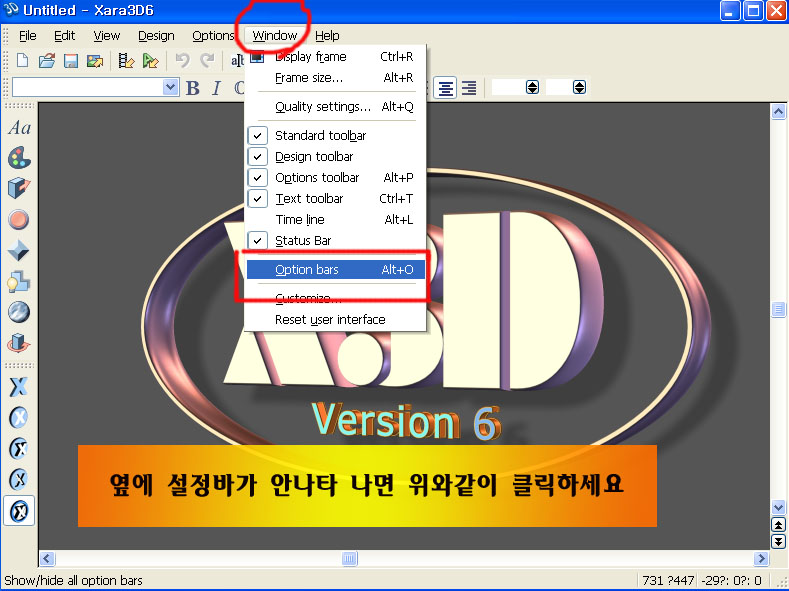Click the second spinner arrows in text toolbar
Viewport: 789px width, 591px height.
point(580,88)
